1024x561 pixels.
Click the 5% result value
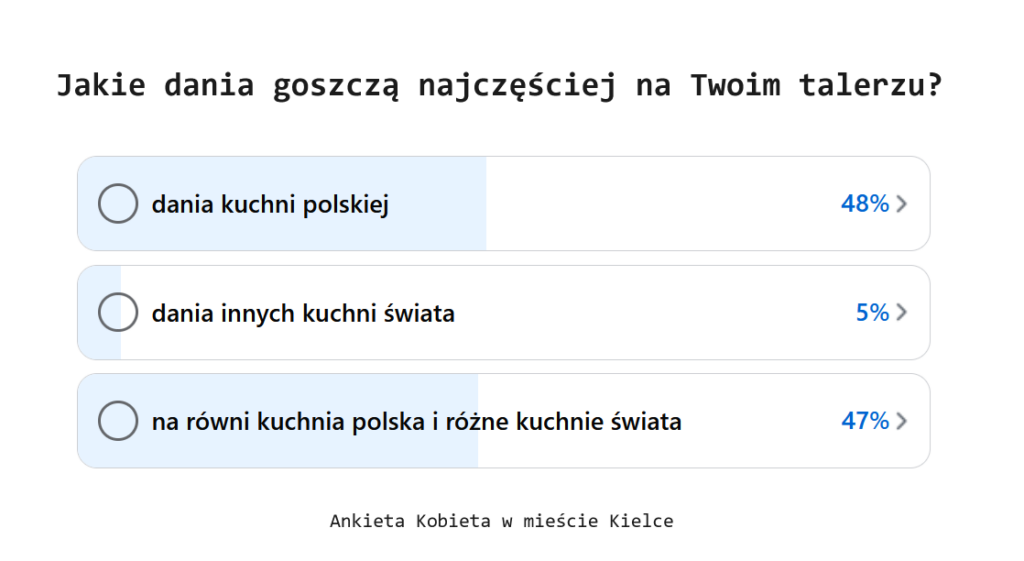[x=872, y=312]
